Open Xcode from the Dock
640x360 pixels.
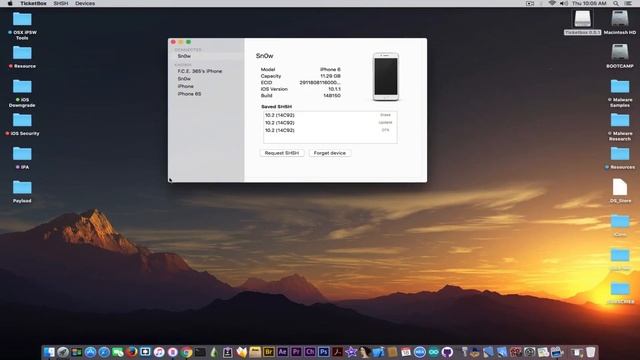coord(378,352)
